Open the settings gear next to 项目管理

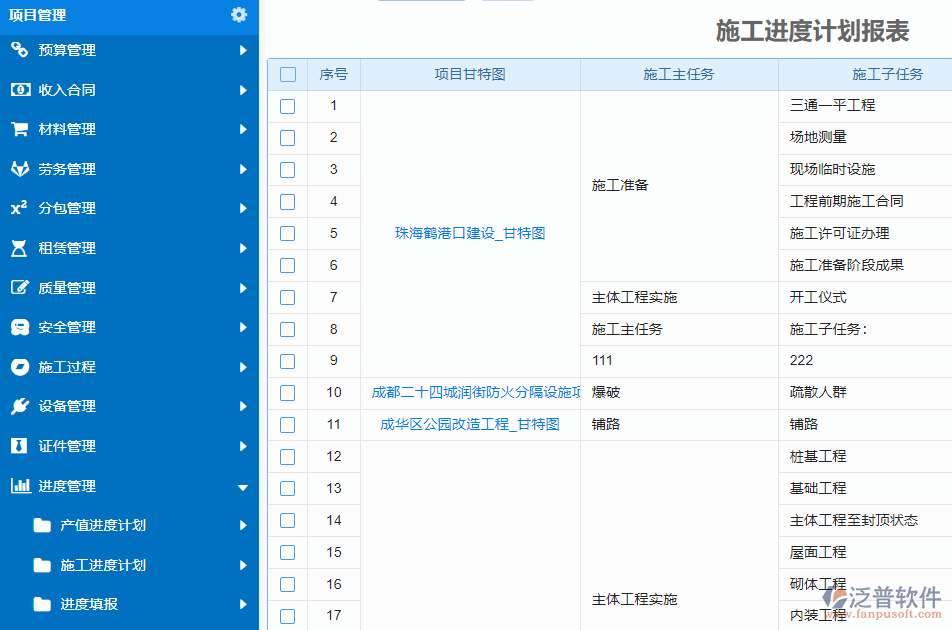tap(238, 16)
